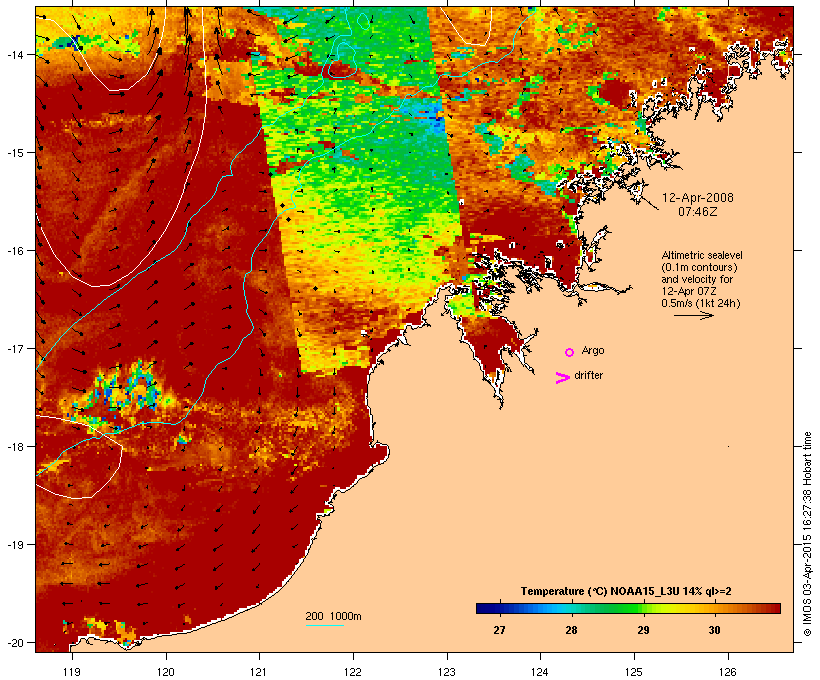Click the longitude axis label 123
Viewport: 820px width, 680px height.
pyautogui.click(x=447, y=672)
